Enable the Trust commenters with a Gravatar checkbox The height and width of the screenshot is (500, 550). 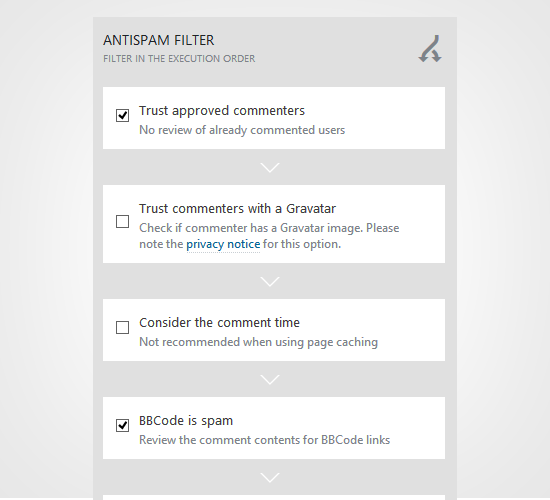click(x=122, y=221)
